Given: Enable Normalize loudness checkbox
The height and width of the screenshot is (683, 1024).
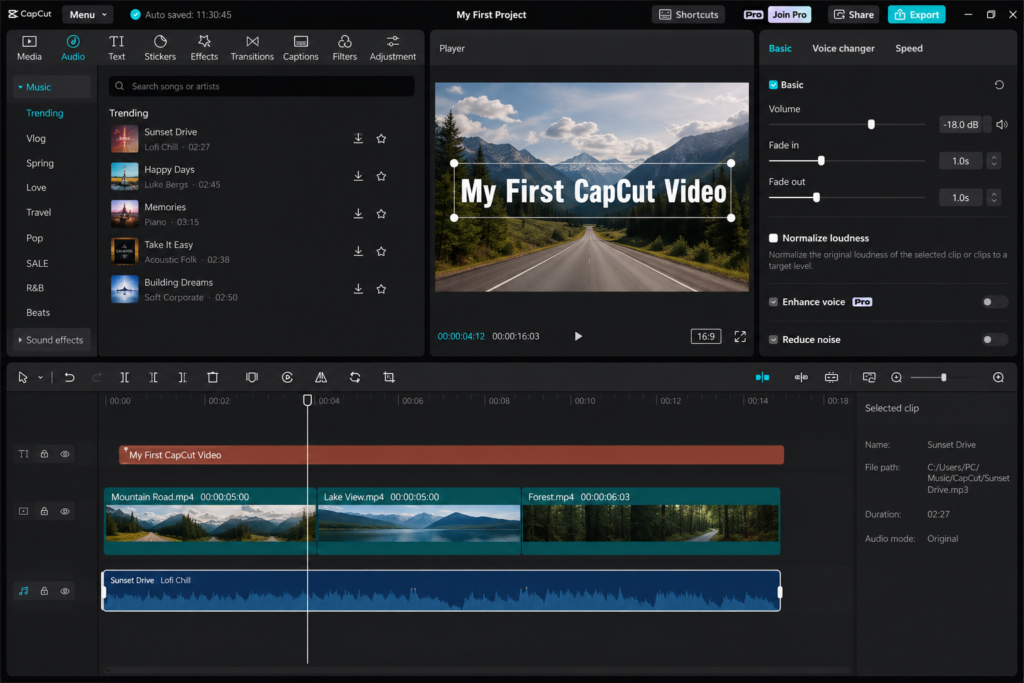Looking at the screenshot, I should pos(773,238).
